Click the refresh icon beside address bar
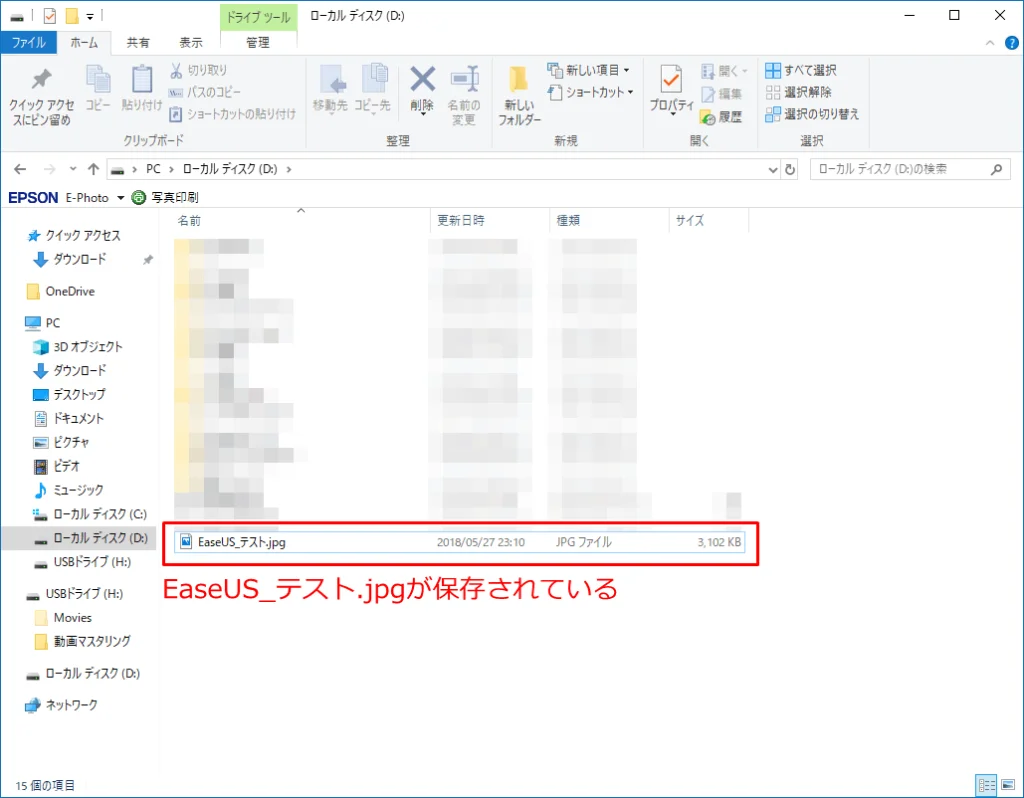 (791, 169)
